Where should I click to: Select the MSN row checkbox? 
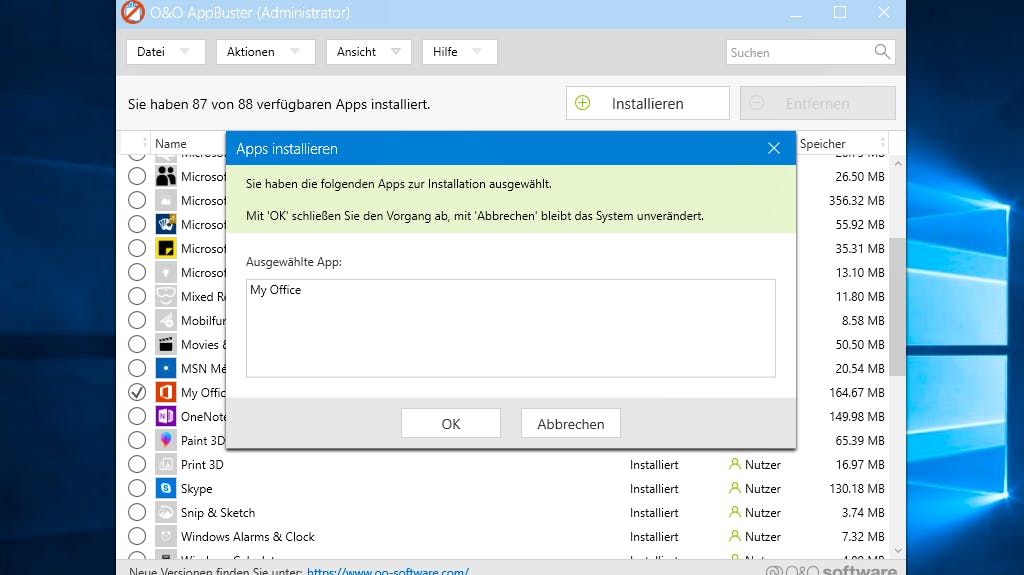(137, 368)
